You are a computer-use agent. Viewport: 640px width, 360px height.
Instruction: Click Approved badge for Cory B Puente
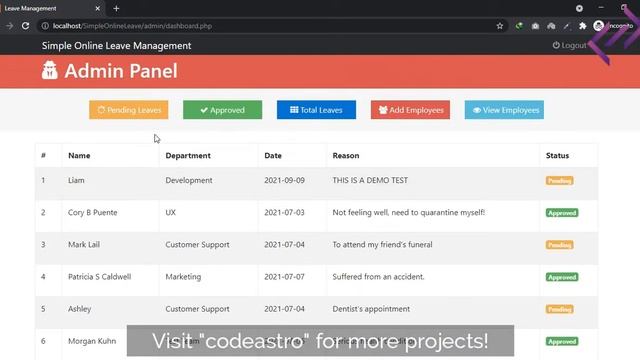562,213
